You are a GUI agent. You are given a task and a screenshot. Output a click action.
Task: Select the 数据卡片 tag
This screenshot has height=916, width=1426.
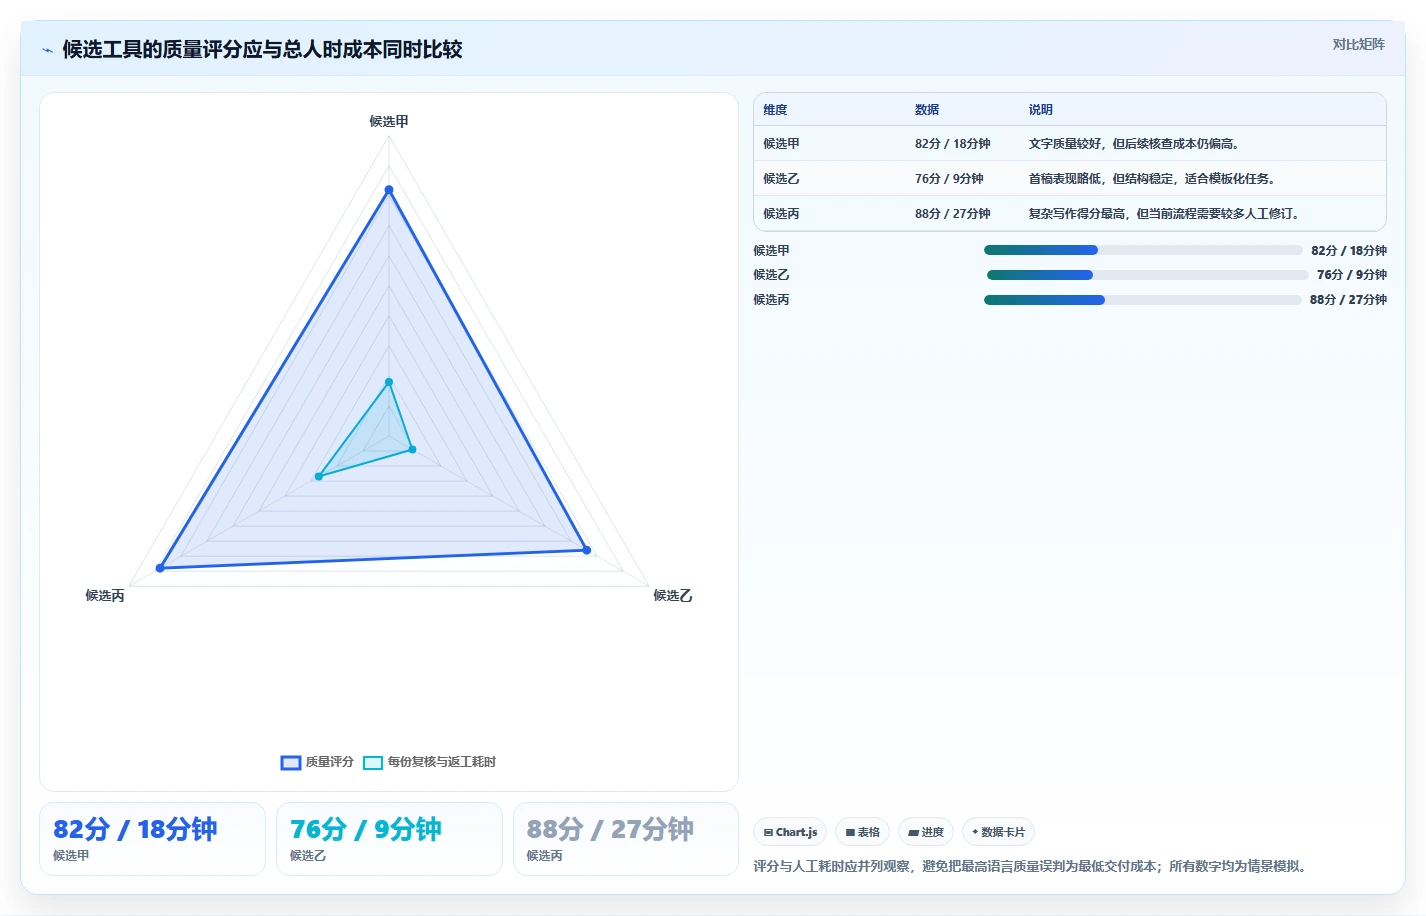pyautogui.click(x=998, y=832)
